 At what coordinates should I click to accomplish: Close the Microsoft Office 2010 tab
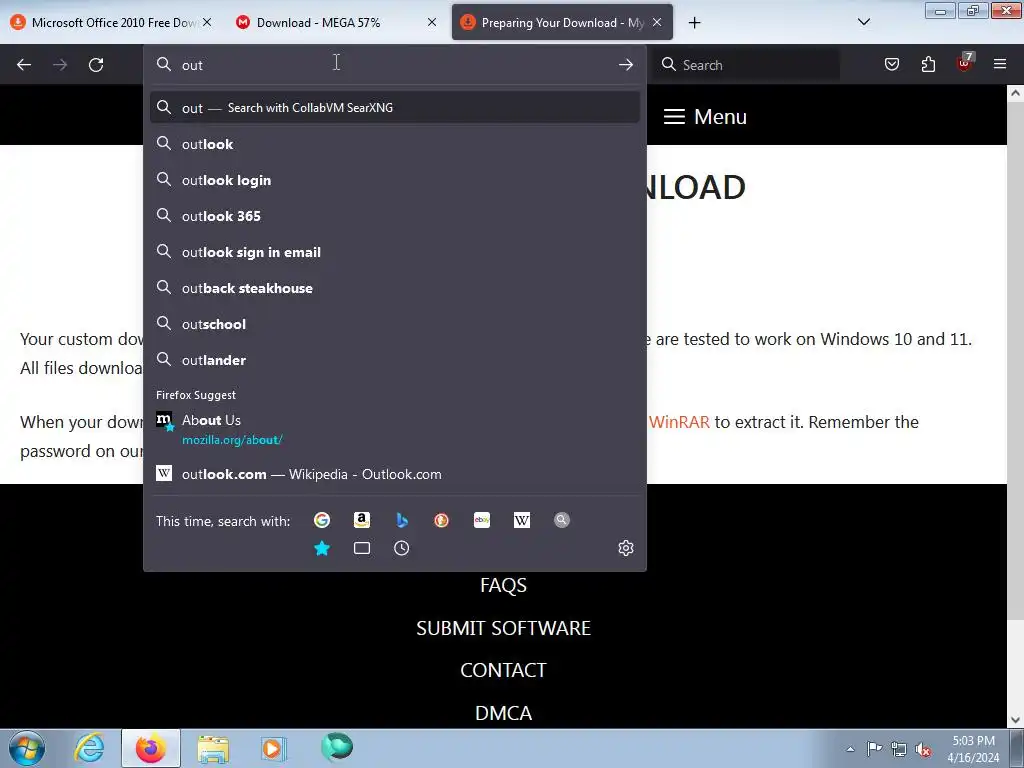coord(207,22)
